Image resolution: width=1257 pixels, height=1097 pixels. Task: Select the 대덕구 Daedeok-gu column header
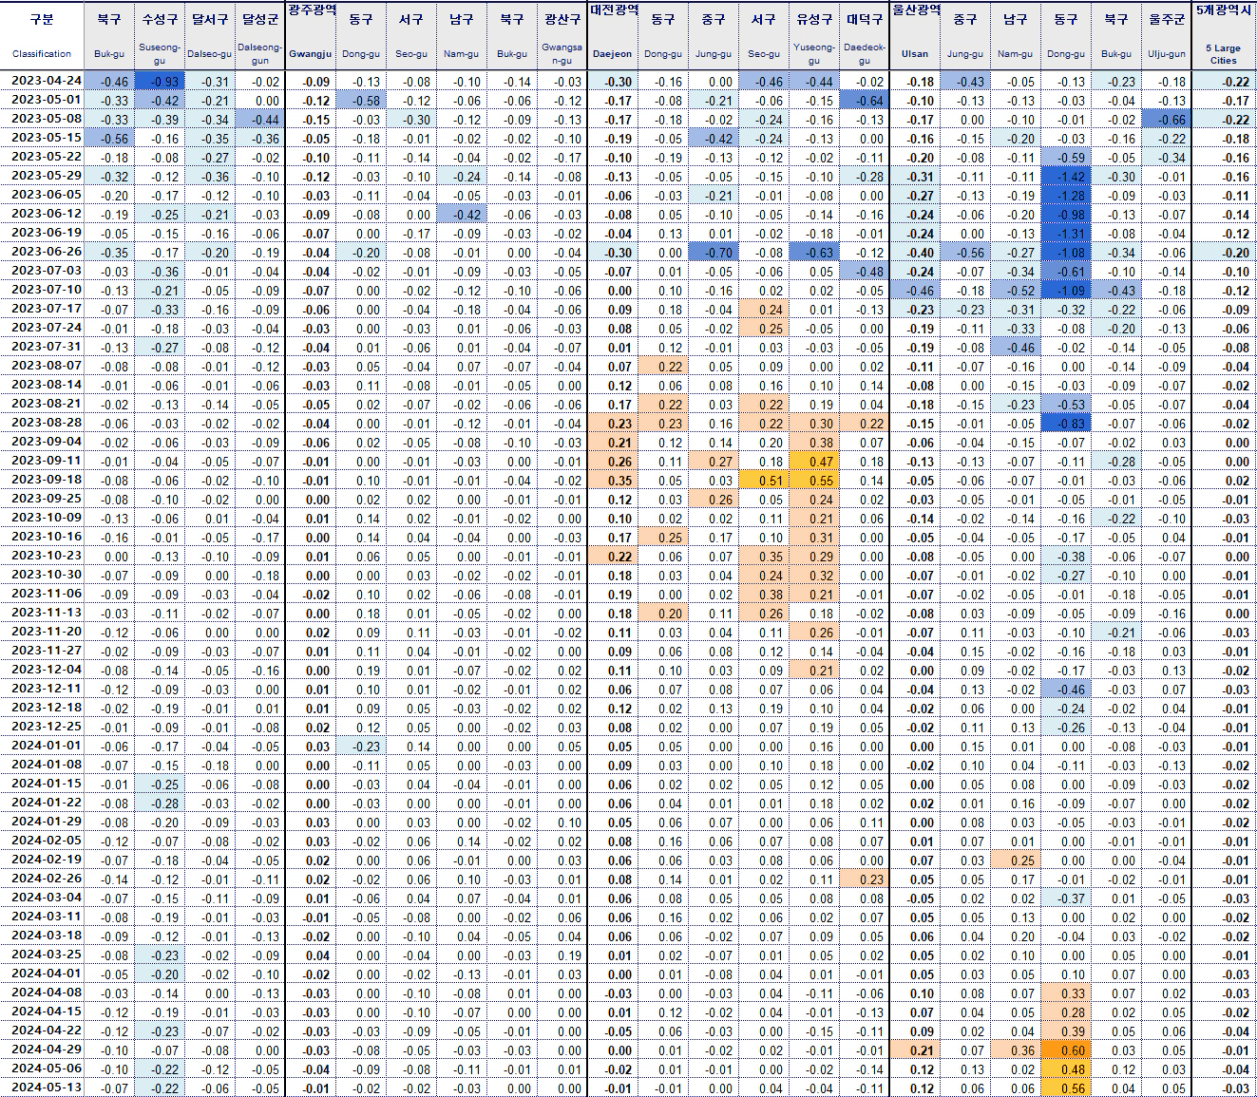point(864,36)
